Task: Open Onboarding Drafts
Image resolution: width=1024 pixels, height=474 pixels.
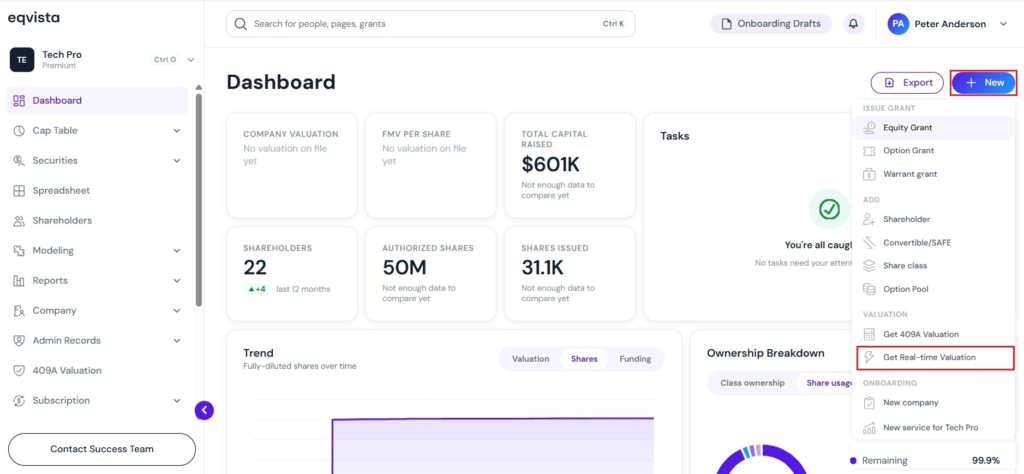Action: (x=771, y=24)
